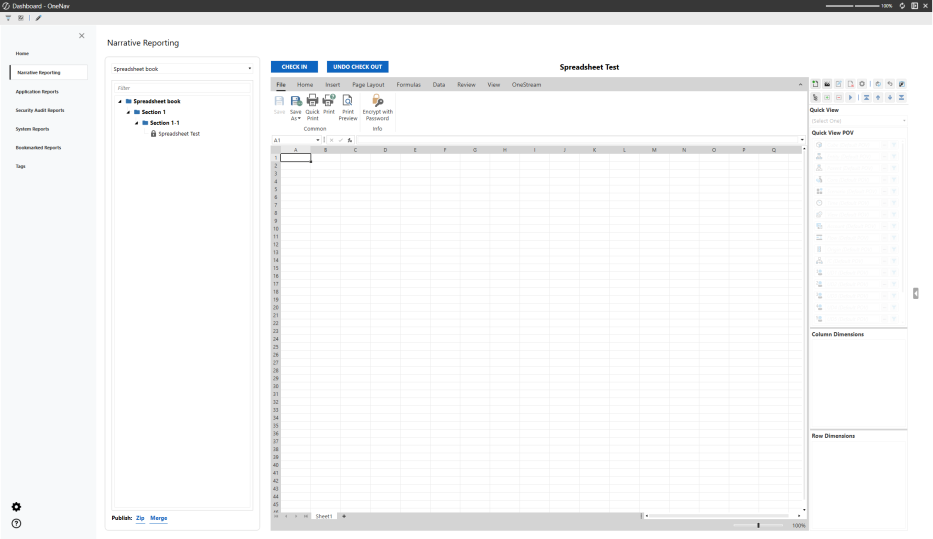Click the insert function fx icon
The width and height of the screenshot is (933, 539).
(350, 140)
